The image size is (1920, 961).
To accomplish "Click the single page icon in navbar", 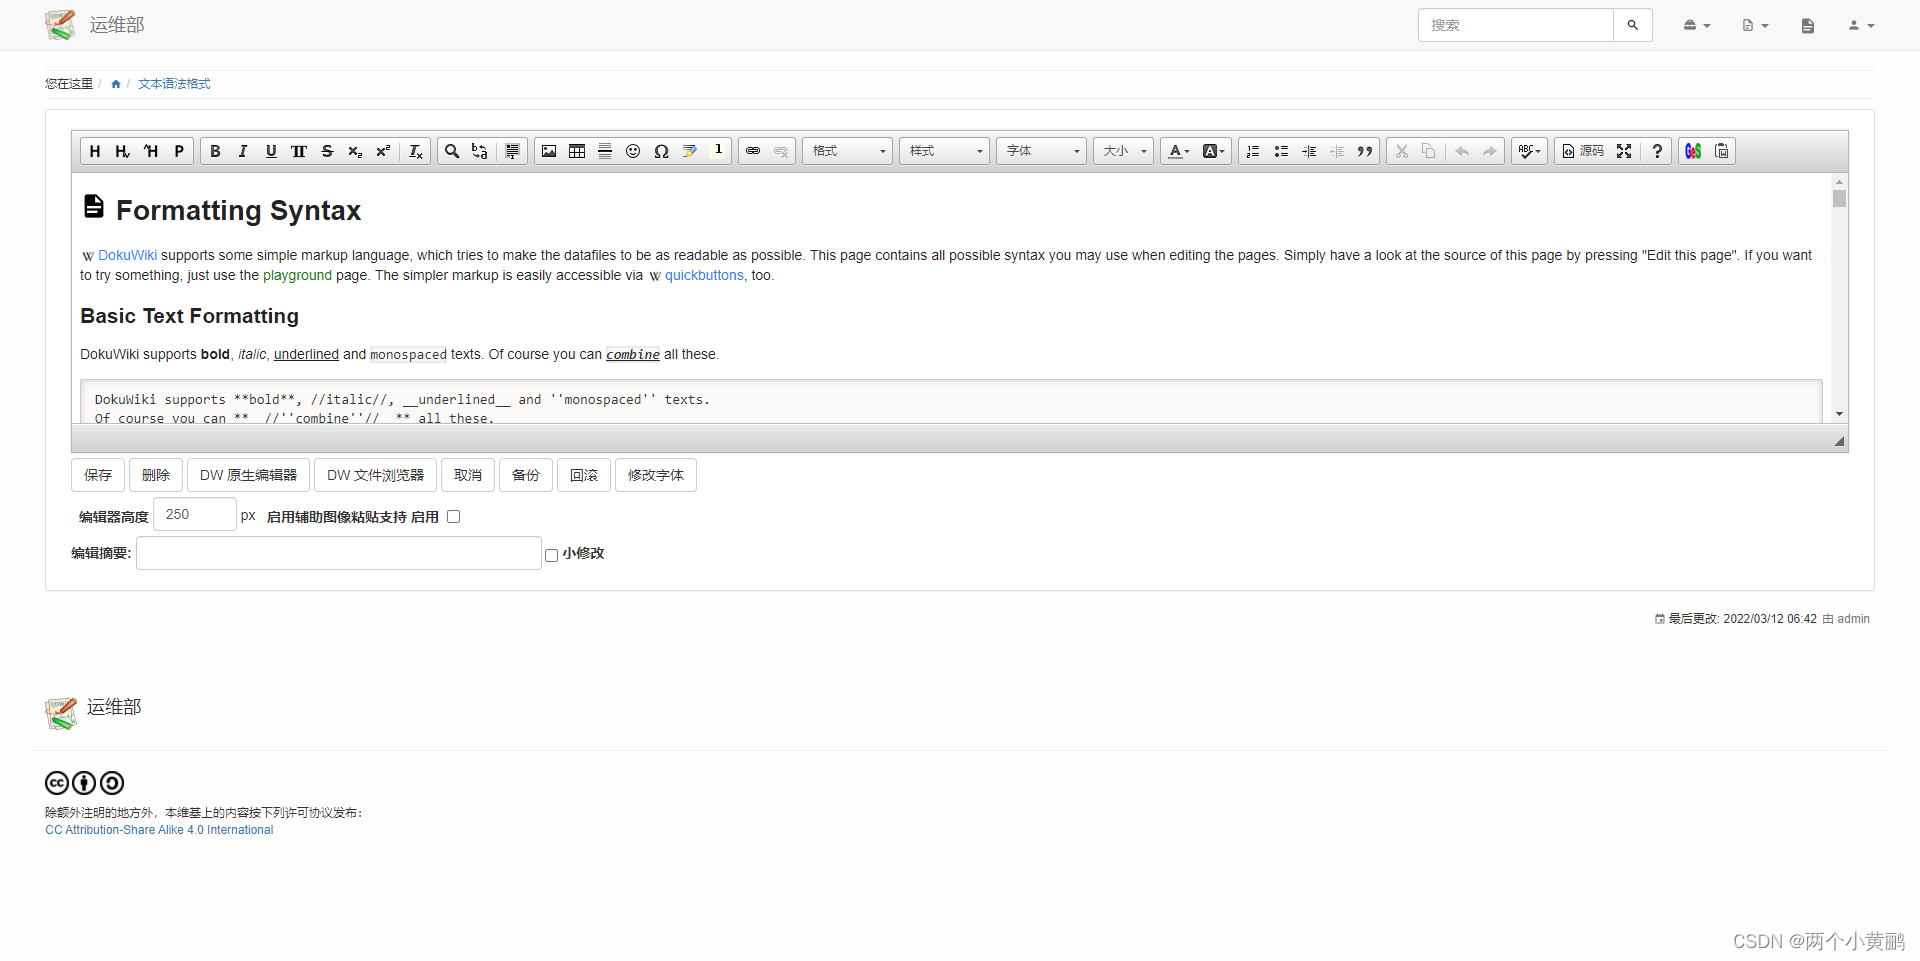I will click(1808, 25).
